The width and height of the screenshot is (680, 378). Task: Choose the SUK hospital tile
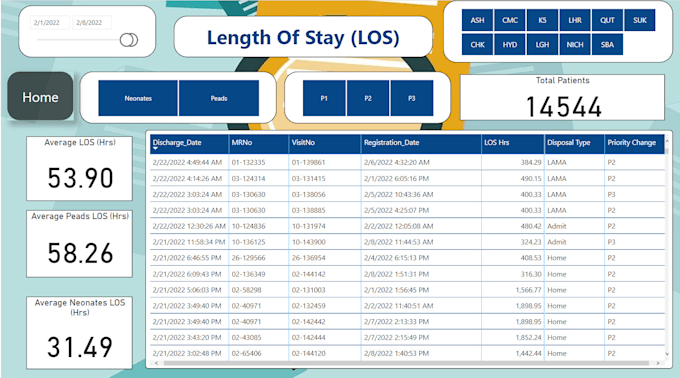click(x=640, y=20)
